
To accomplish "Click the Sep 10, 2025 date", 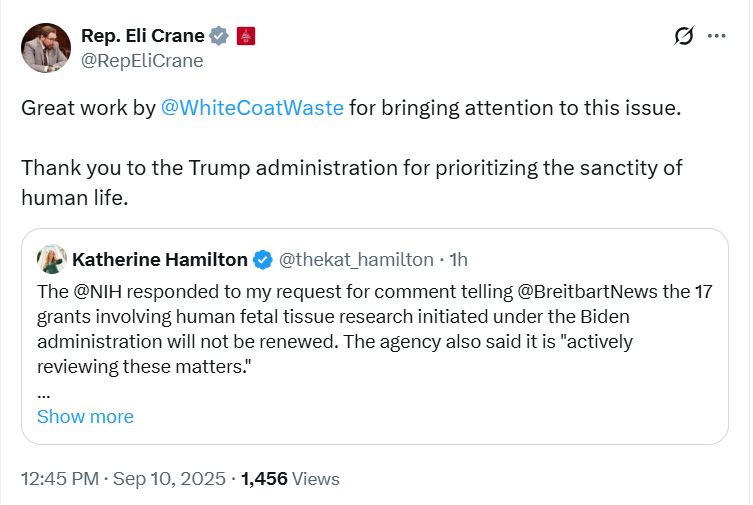I will pyautogui.click(x=169, y=479).
